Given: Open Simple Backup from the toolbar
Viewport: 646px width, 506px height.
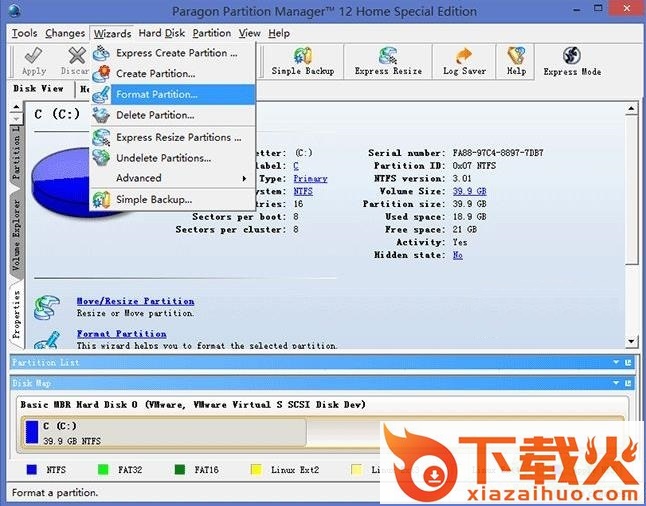Looking at the screenshot, I should pos(303,61).
